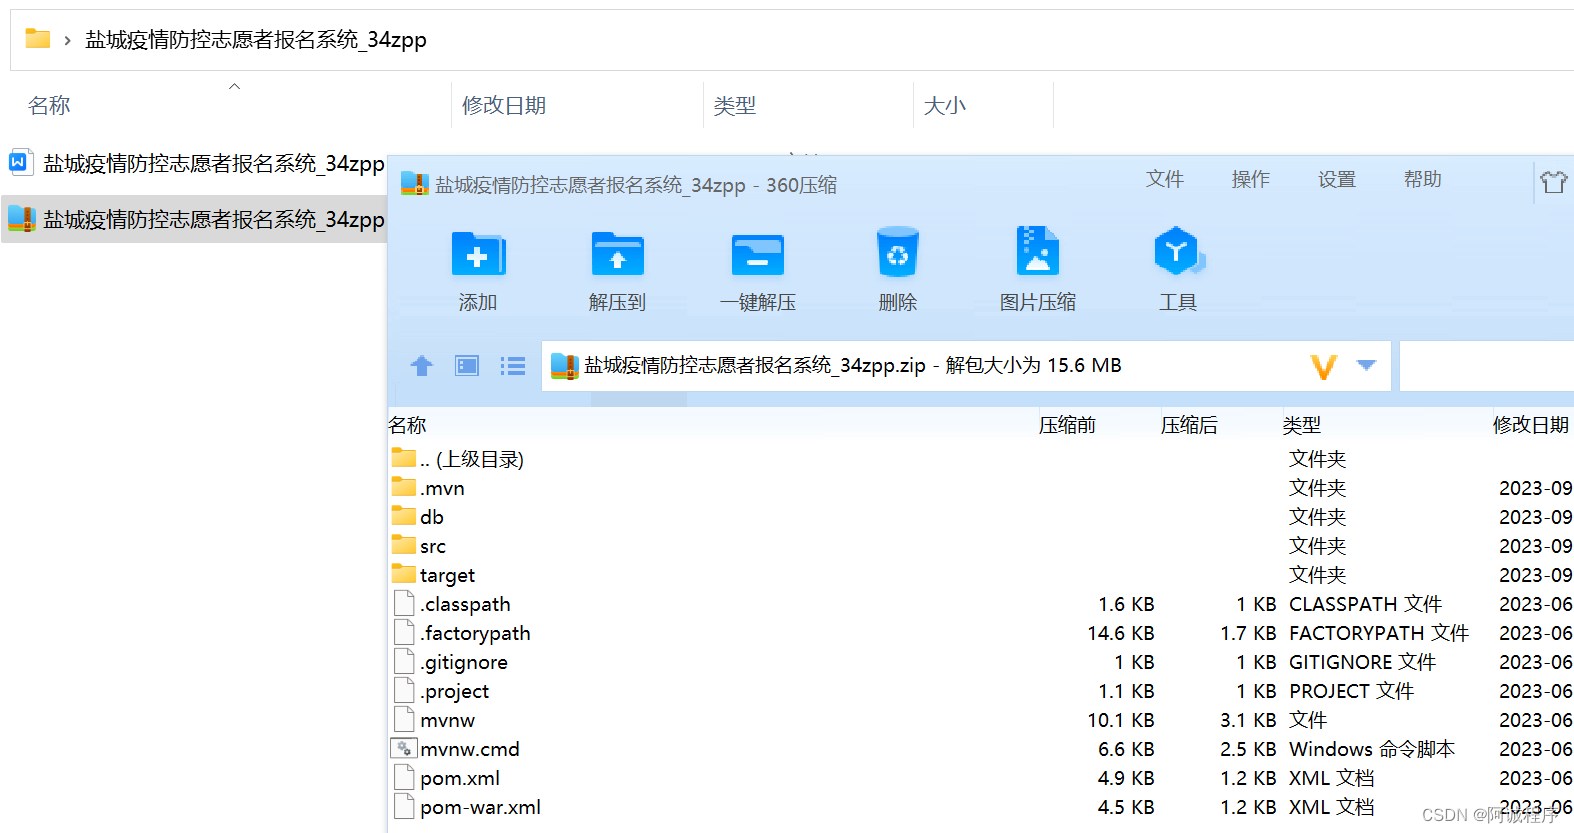Viewport: 1574px width, 833px height.
Task: Select the mvnw file name
Action: [448, 720]
